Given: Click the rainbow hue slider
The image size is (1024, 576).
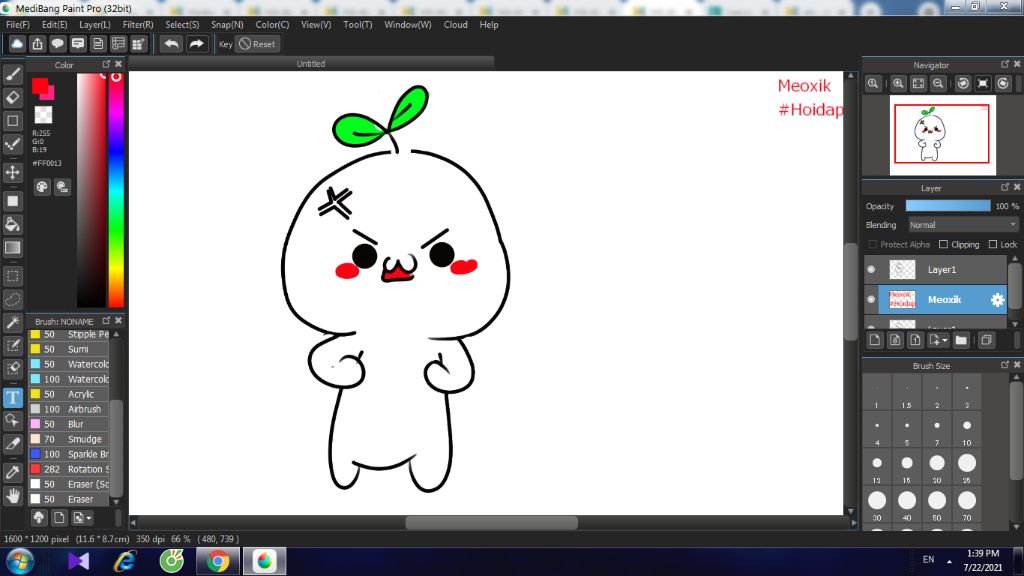Looking at the screenshot, I should [x=116, y=189].
